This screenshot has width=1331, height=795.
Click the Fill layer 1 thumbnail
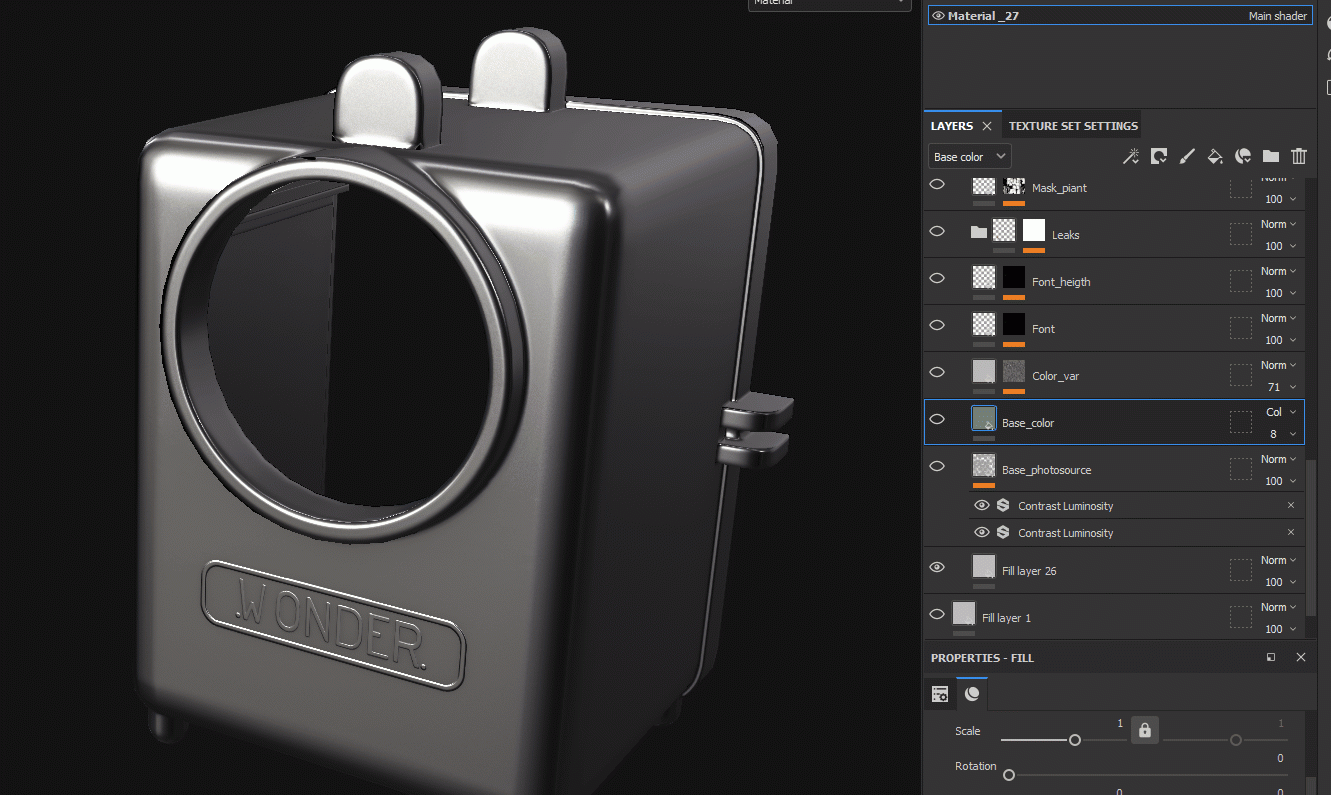click(x=964, y=614)
